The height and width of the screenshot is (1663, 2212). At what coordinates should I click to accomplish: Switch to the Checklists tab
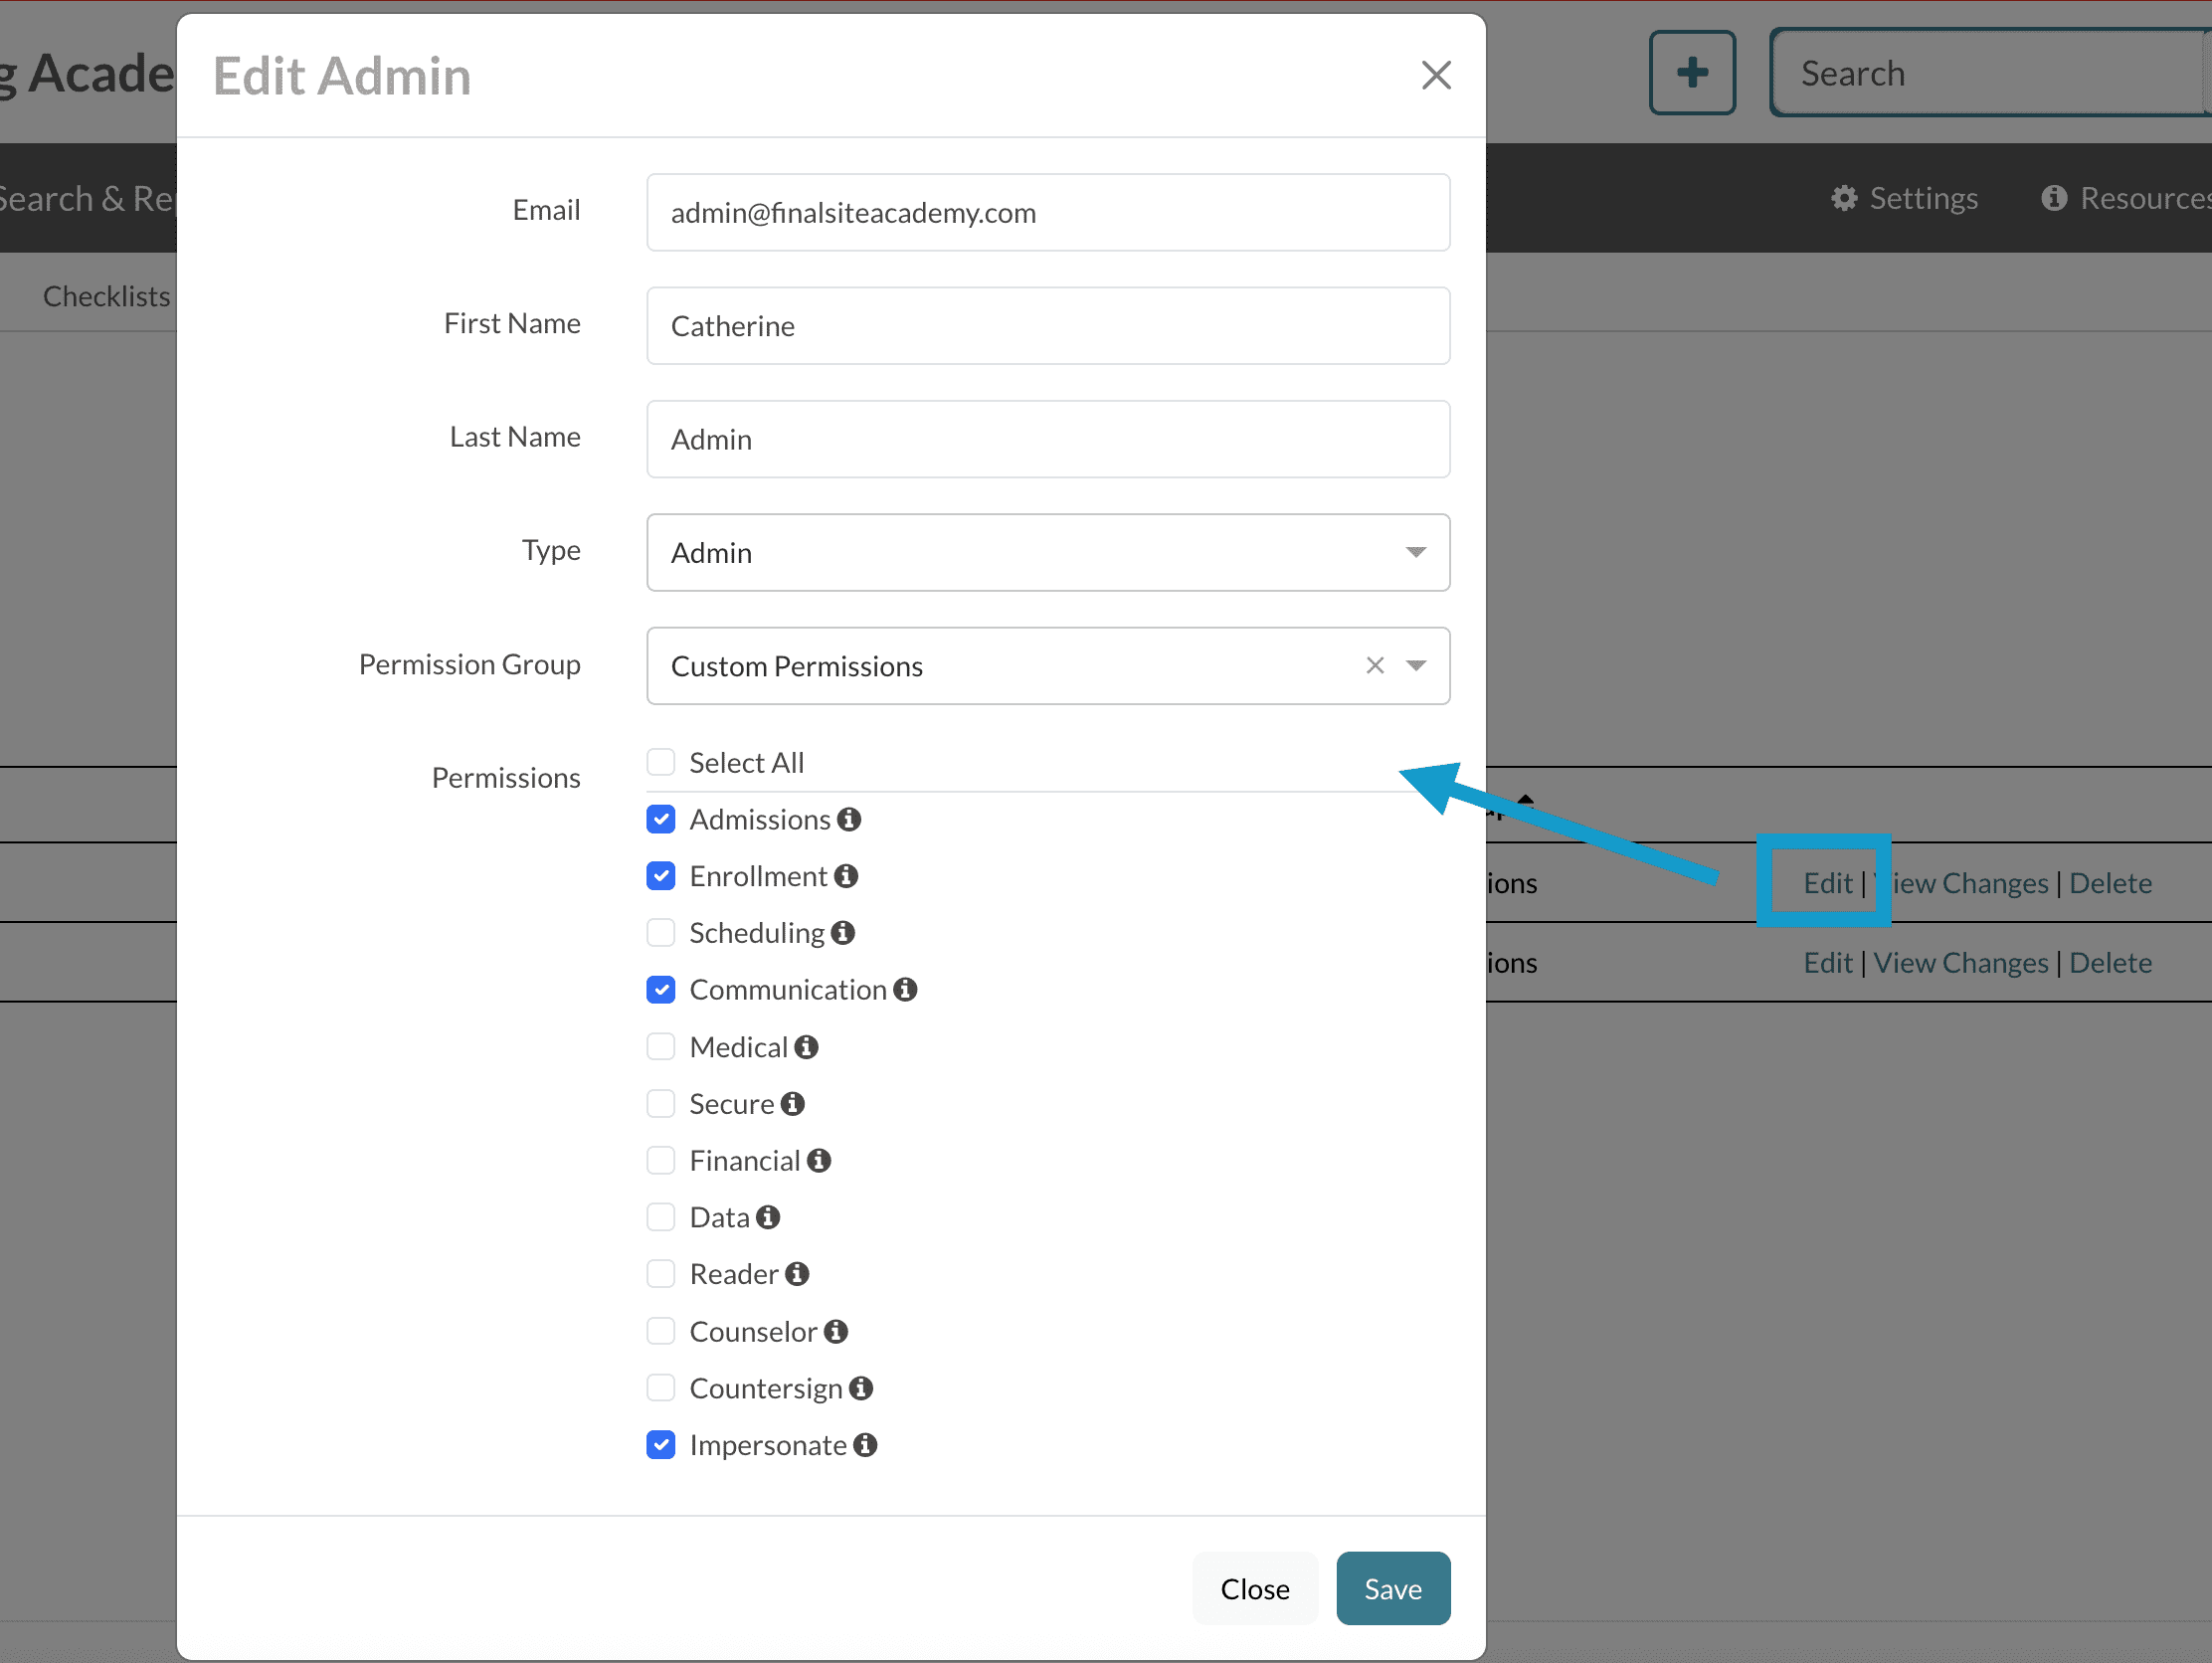pyautogui.click(x=106, y=297)
